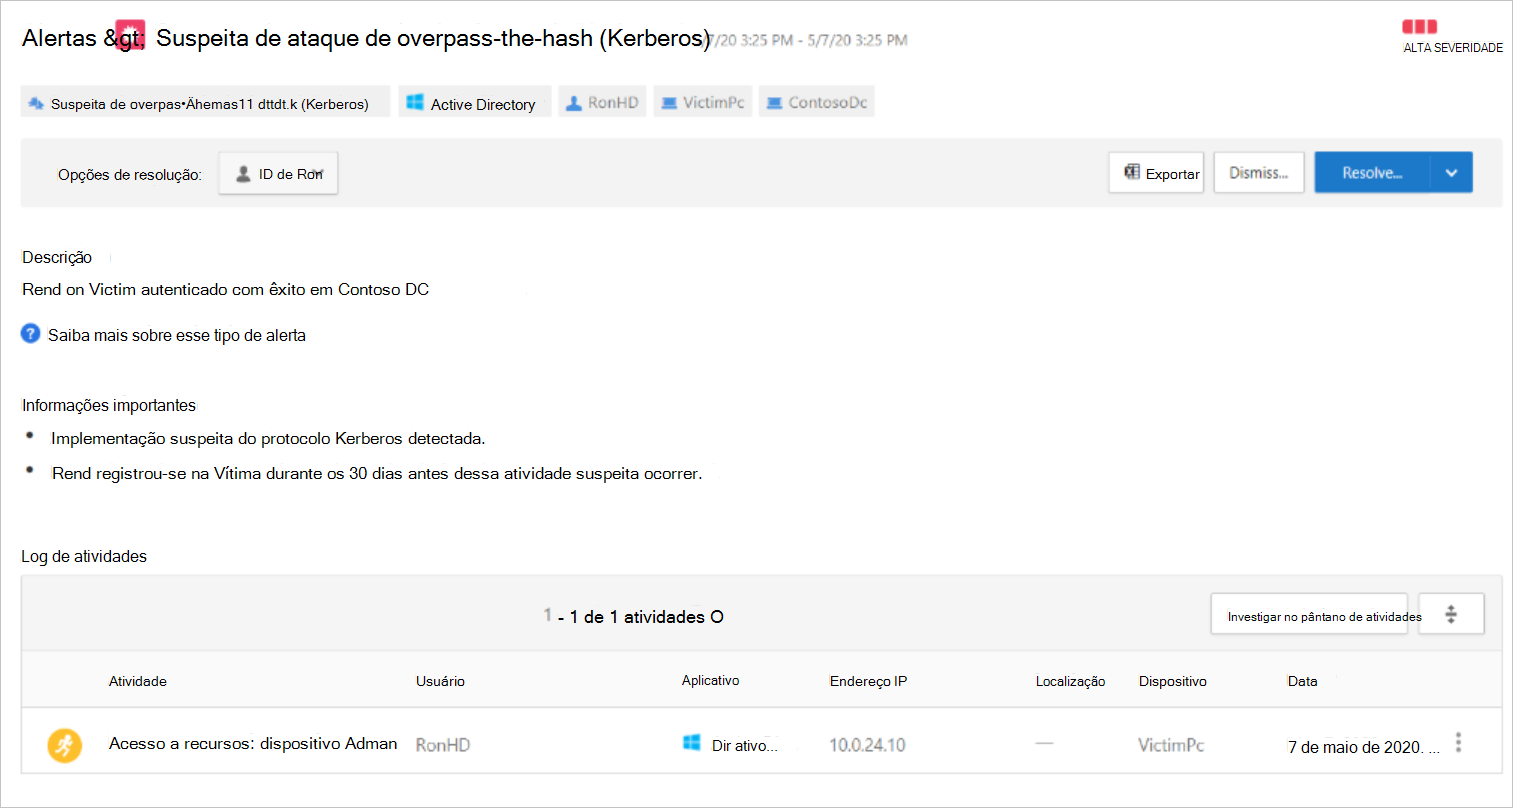Click VictimPc in the Dispositivo column

(1171, 745)
